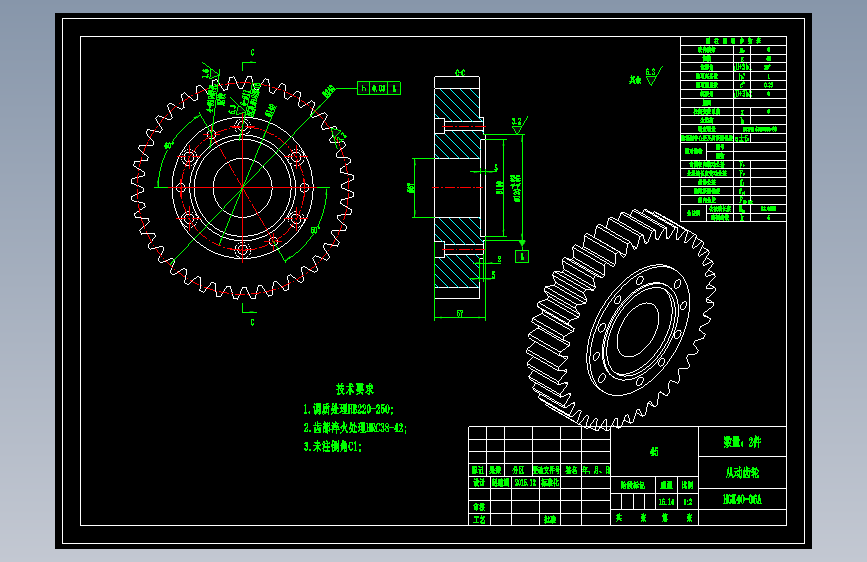Click the 分区 header cell

click(x=518, y=470)
